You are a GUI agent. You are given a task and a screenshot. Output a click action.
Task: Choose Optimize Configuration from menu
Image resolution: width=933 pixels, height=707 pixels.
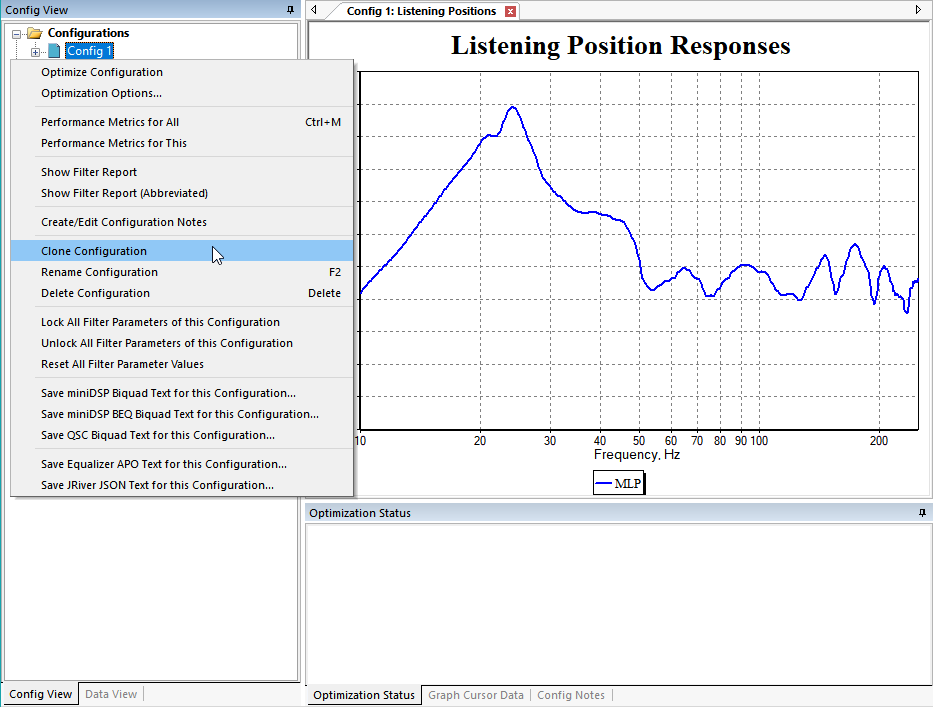click(x=182, y=72)
